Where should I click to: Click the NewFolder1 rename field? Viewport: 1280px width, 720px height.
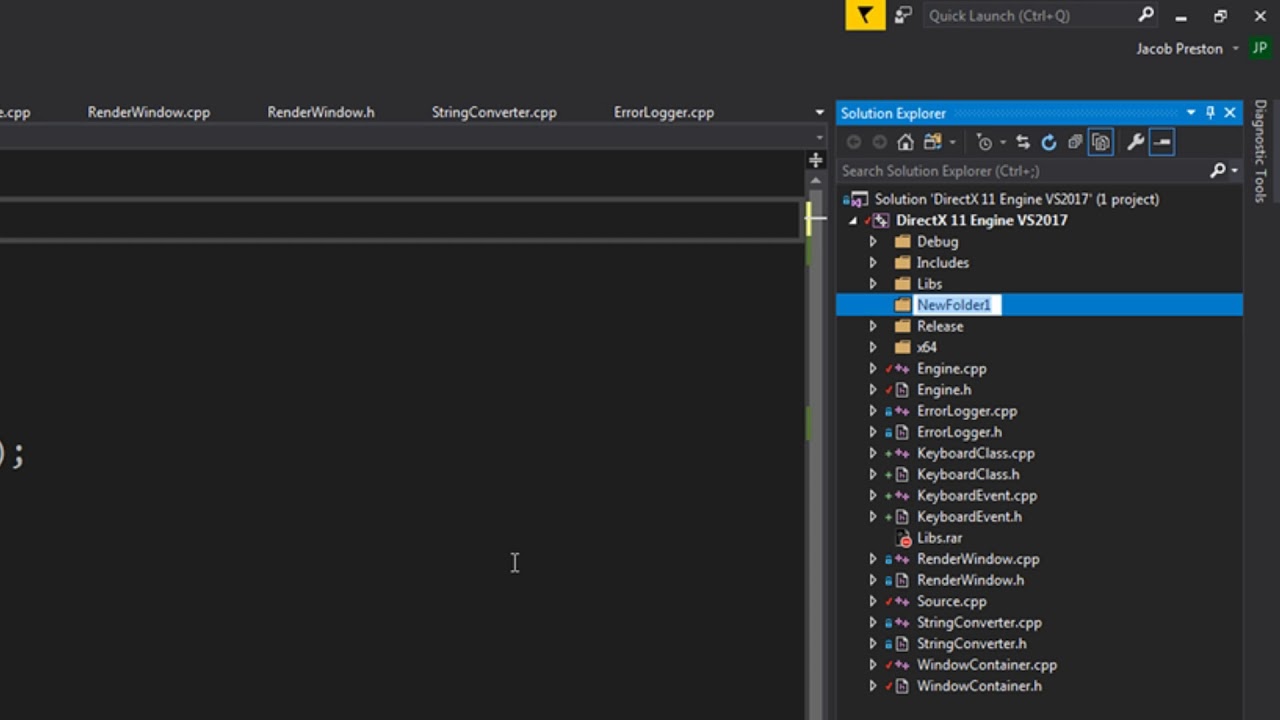tap(958, 305)
